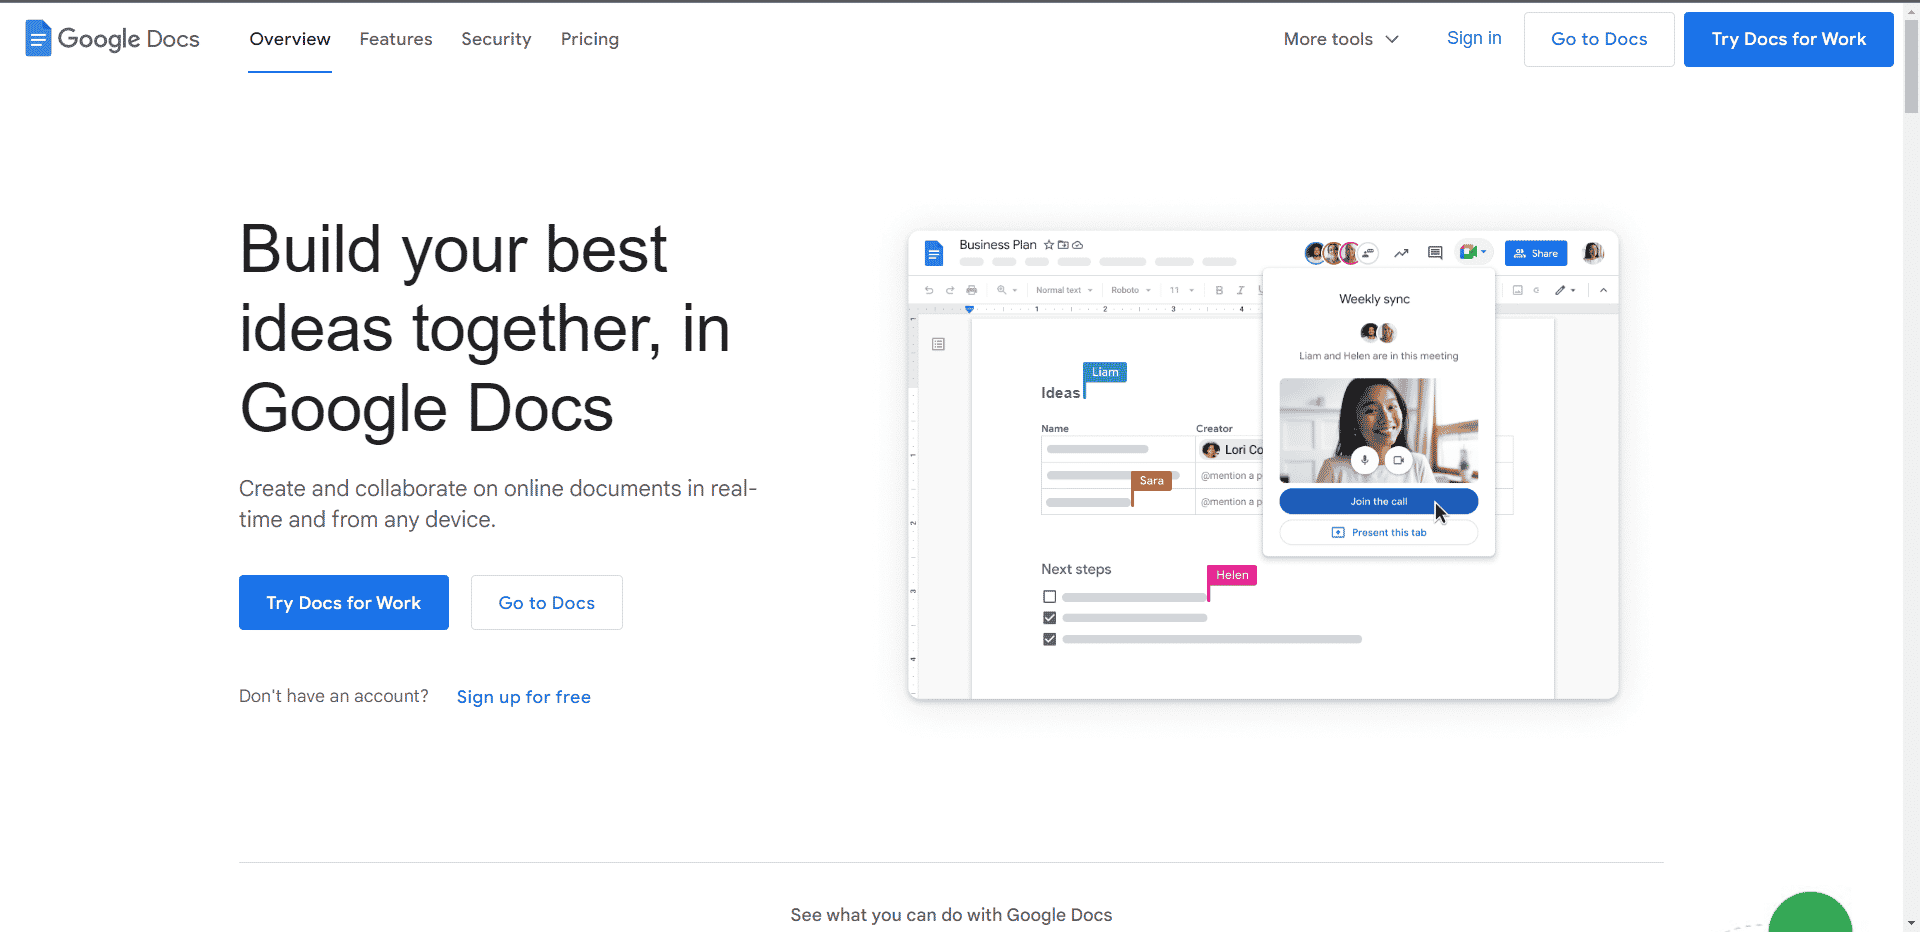Screen dimensions: 1920x932
Task: Click the account profile avatar in illustration
Action: point(1593,252)
